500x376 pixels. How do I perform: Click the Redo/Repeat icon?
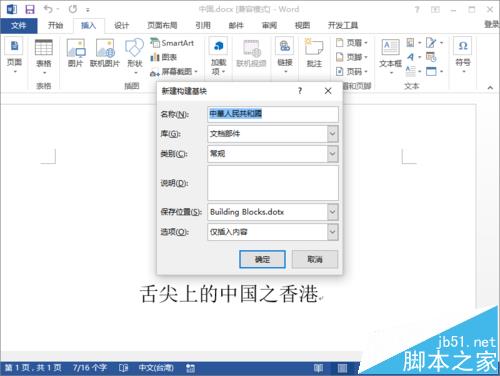point(72,9)
